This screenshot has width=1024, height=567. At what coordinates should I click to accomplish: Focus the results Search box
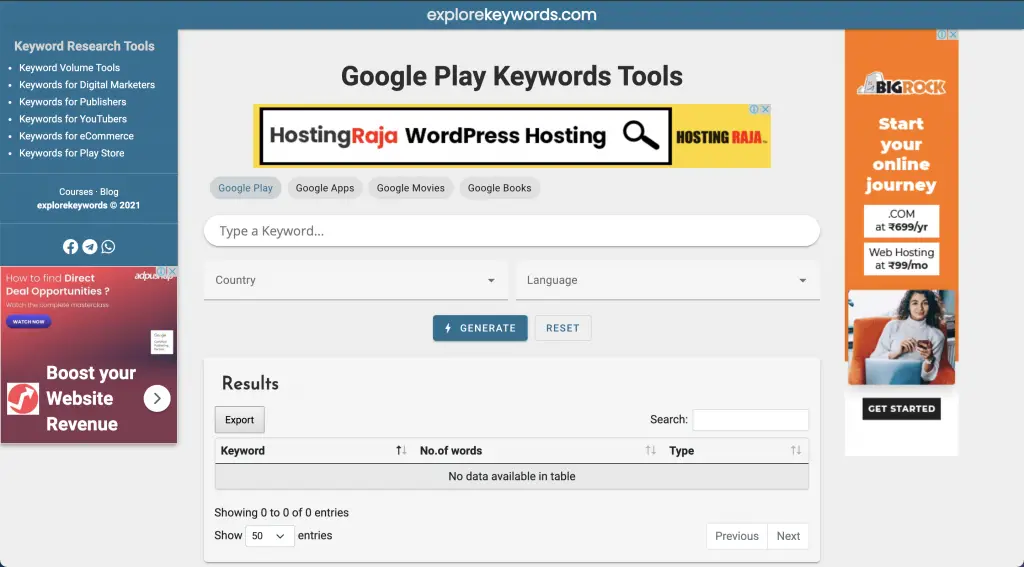[x=750, y=419]
